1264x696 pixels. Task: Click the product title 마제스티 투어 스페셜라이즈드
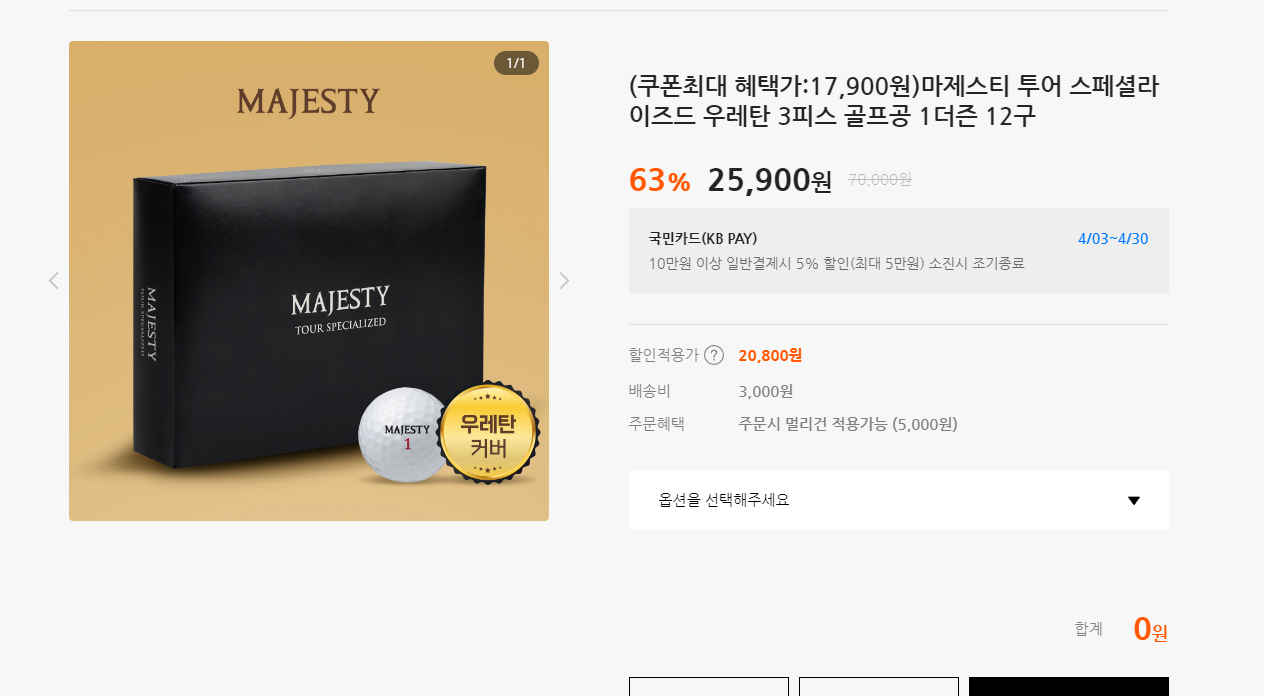(x=894, y=101)
